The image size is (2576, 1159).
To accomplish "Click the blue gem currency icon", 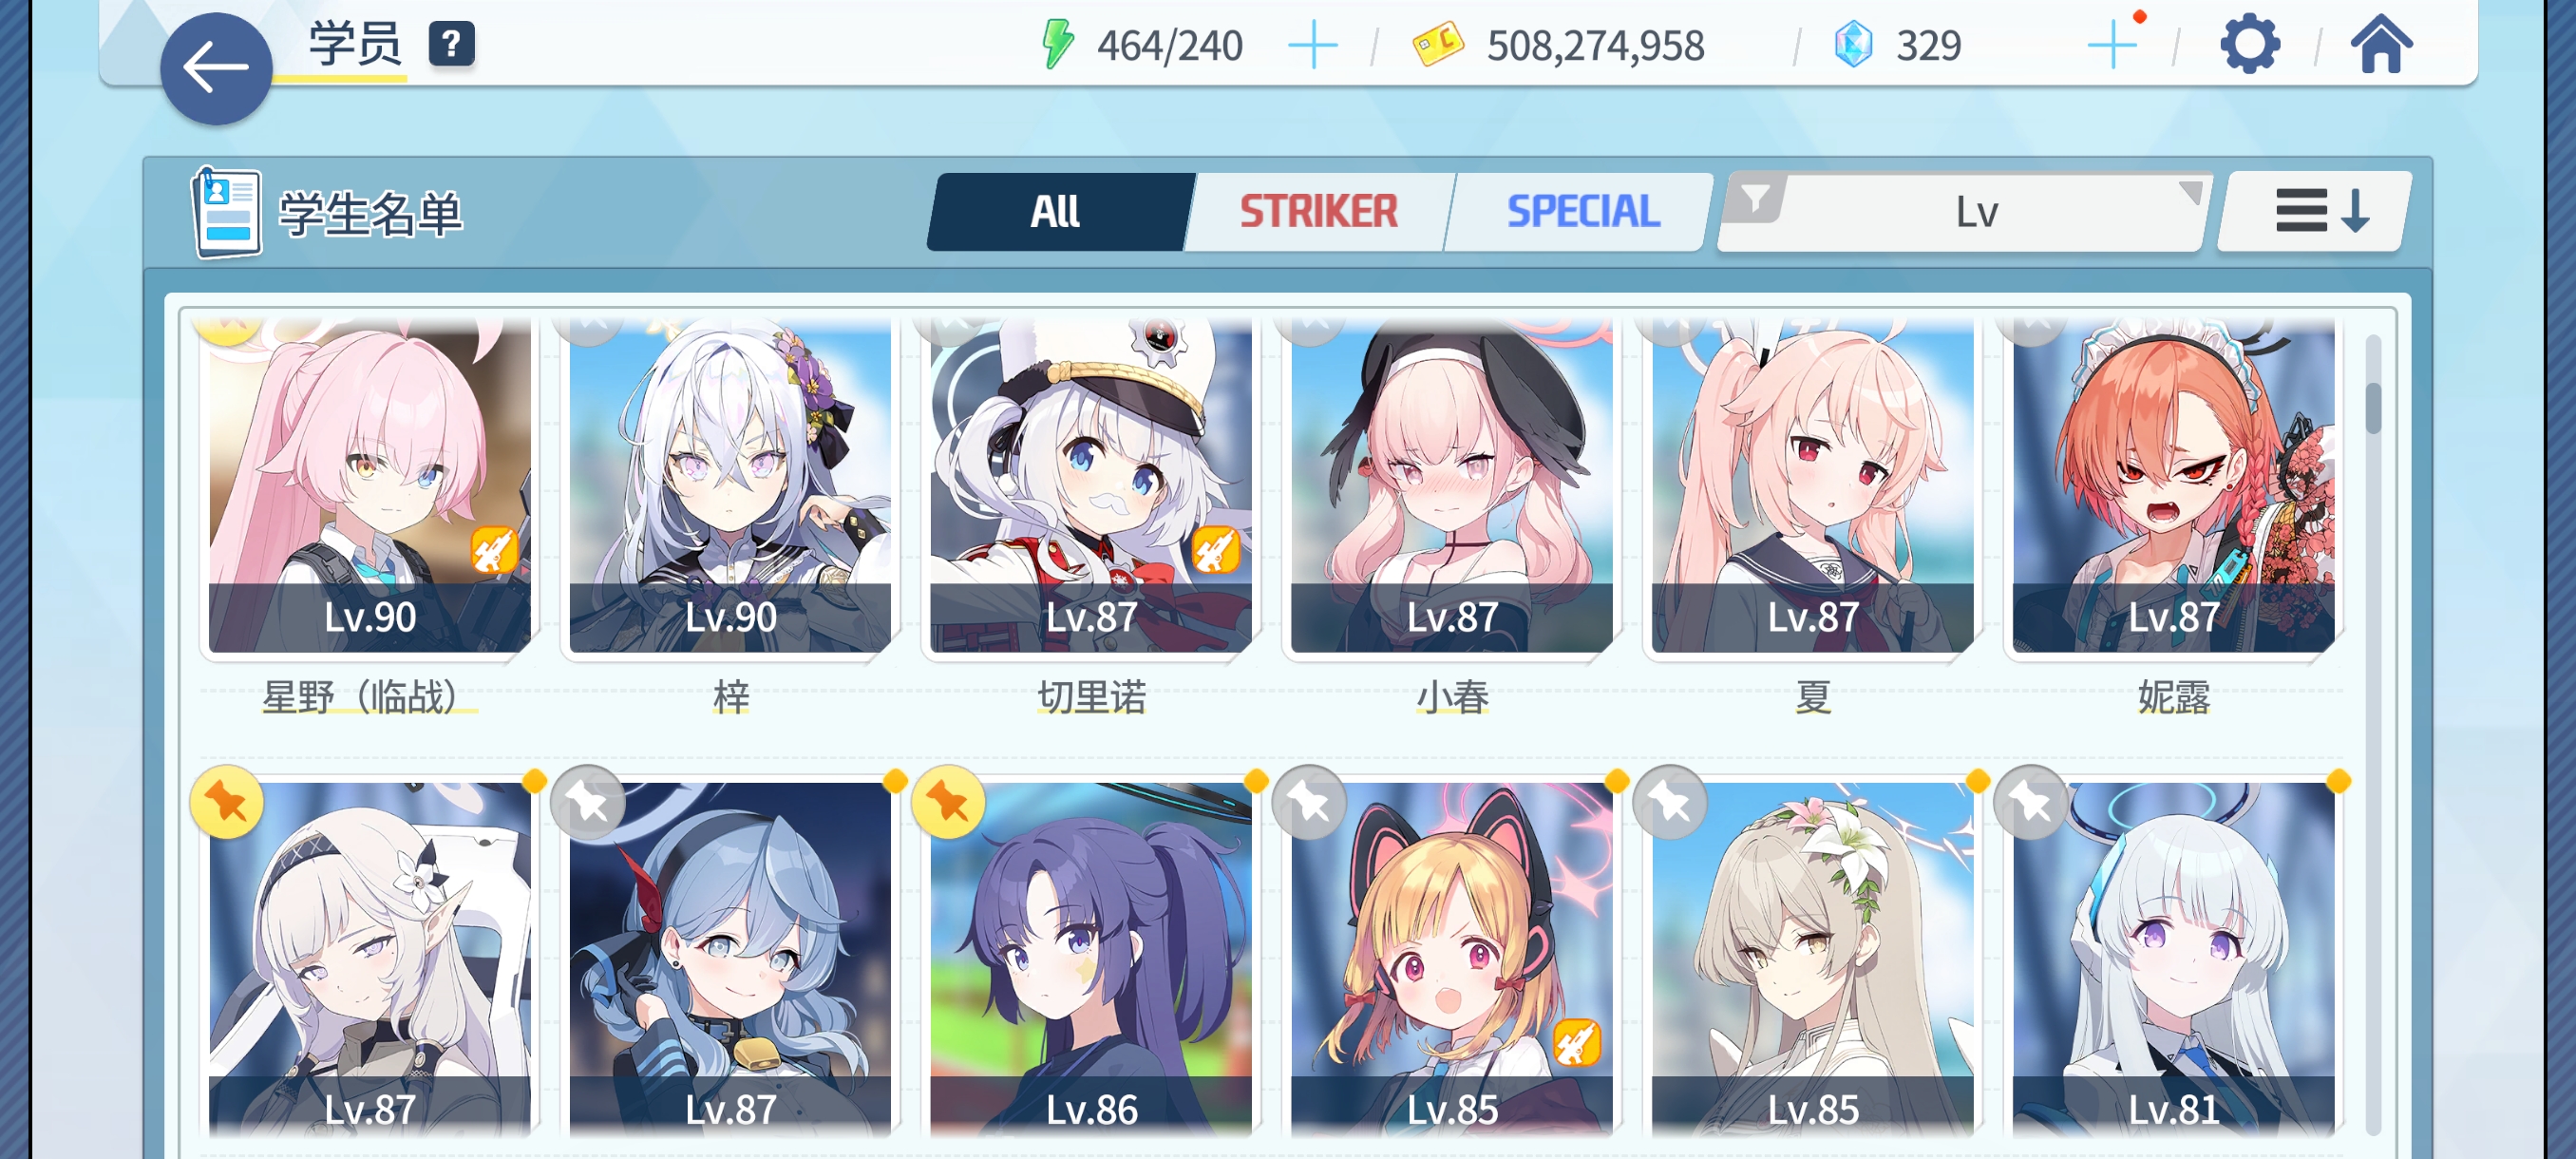I will (1853, 45).
